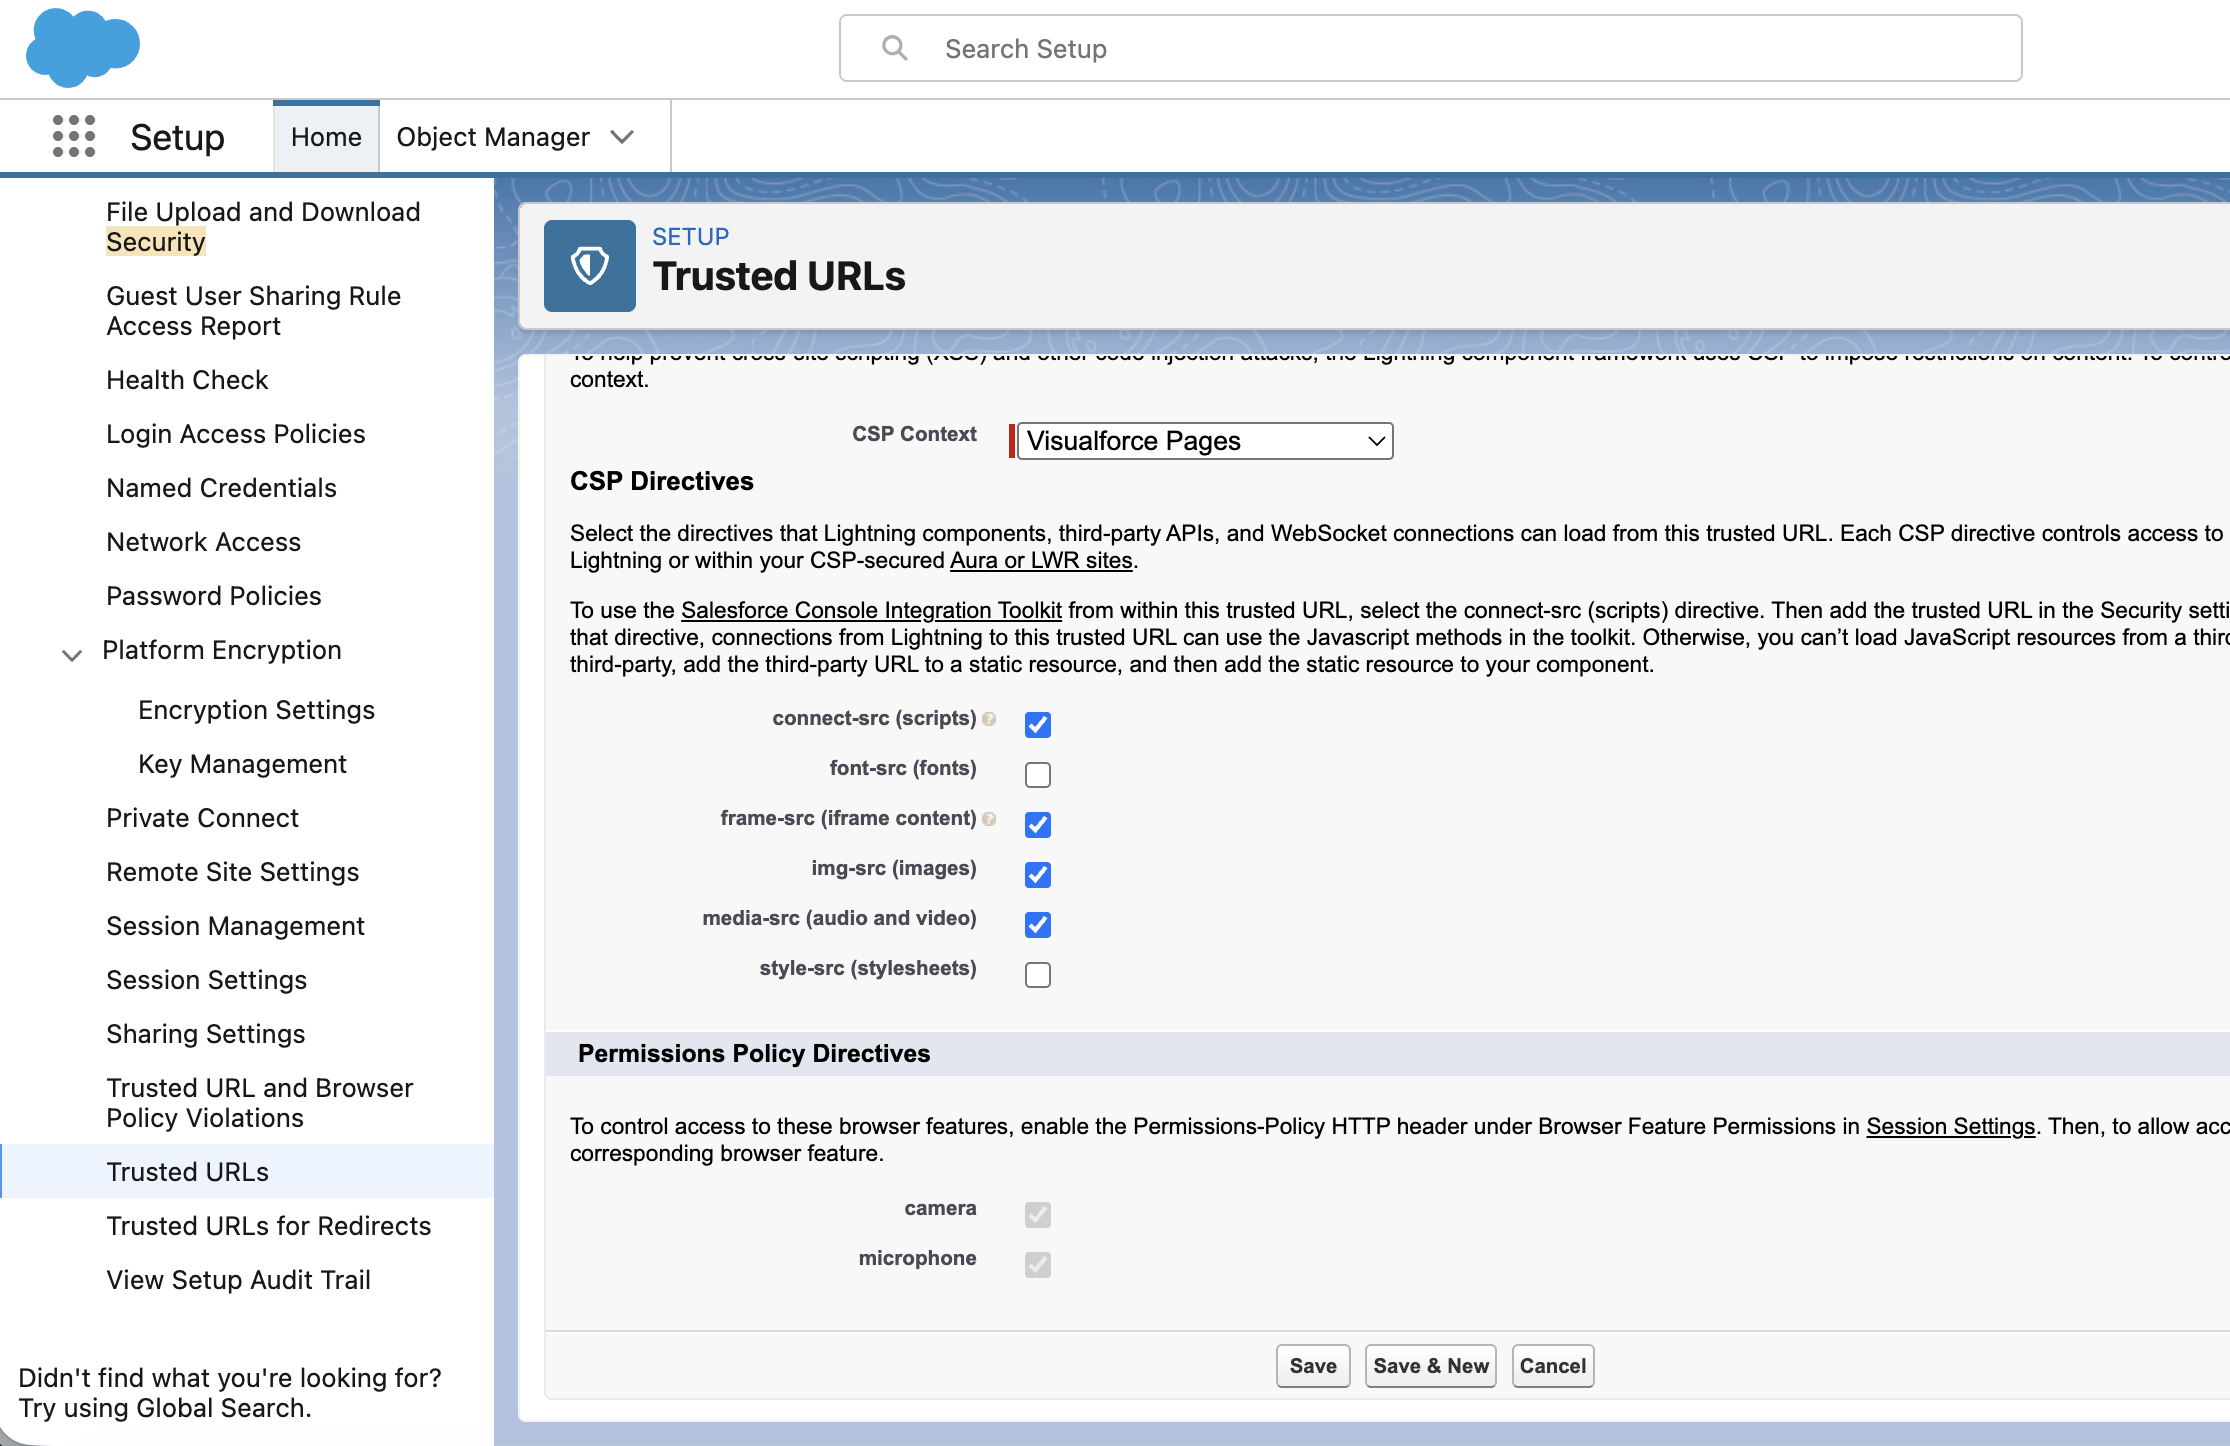Go to Password Policies

pyautogui.click(x=214, y=596)
